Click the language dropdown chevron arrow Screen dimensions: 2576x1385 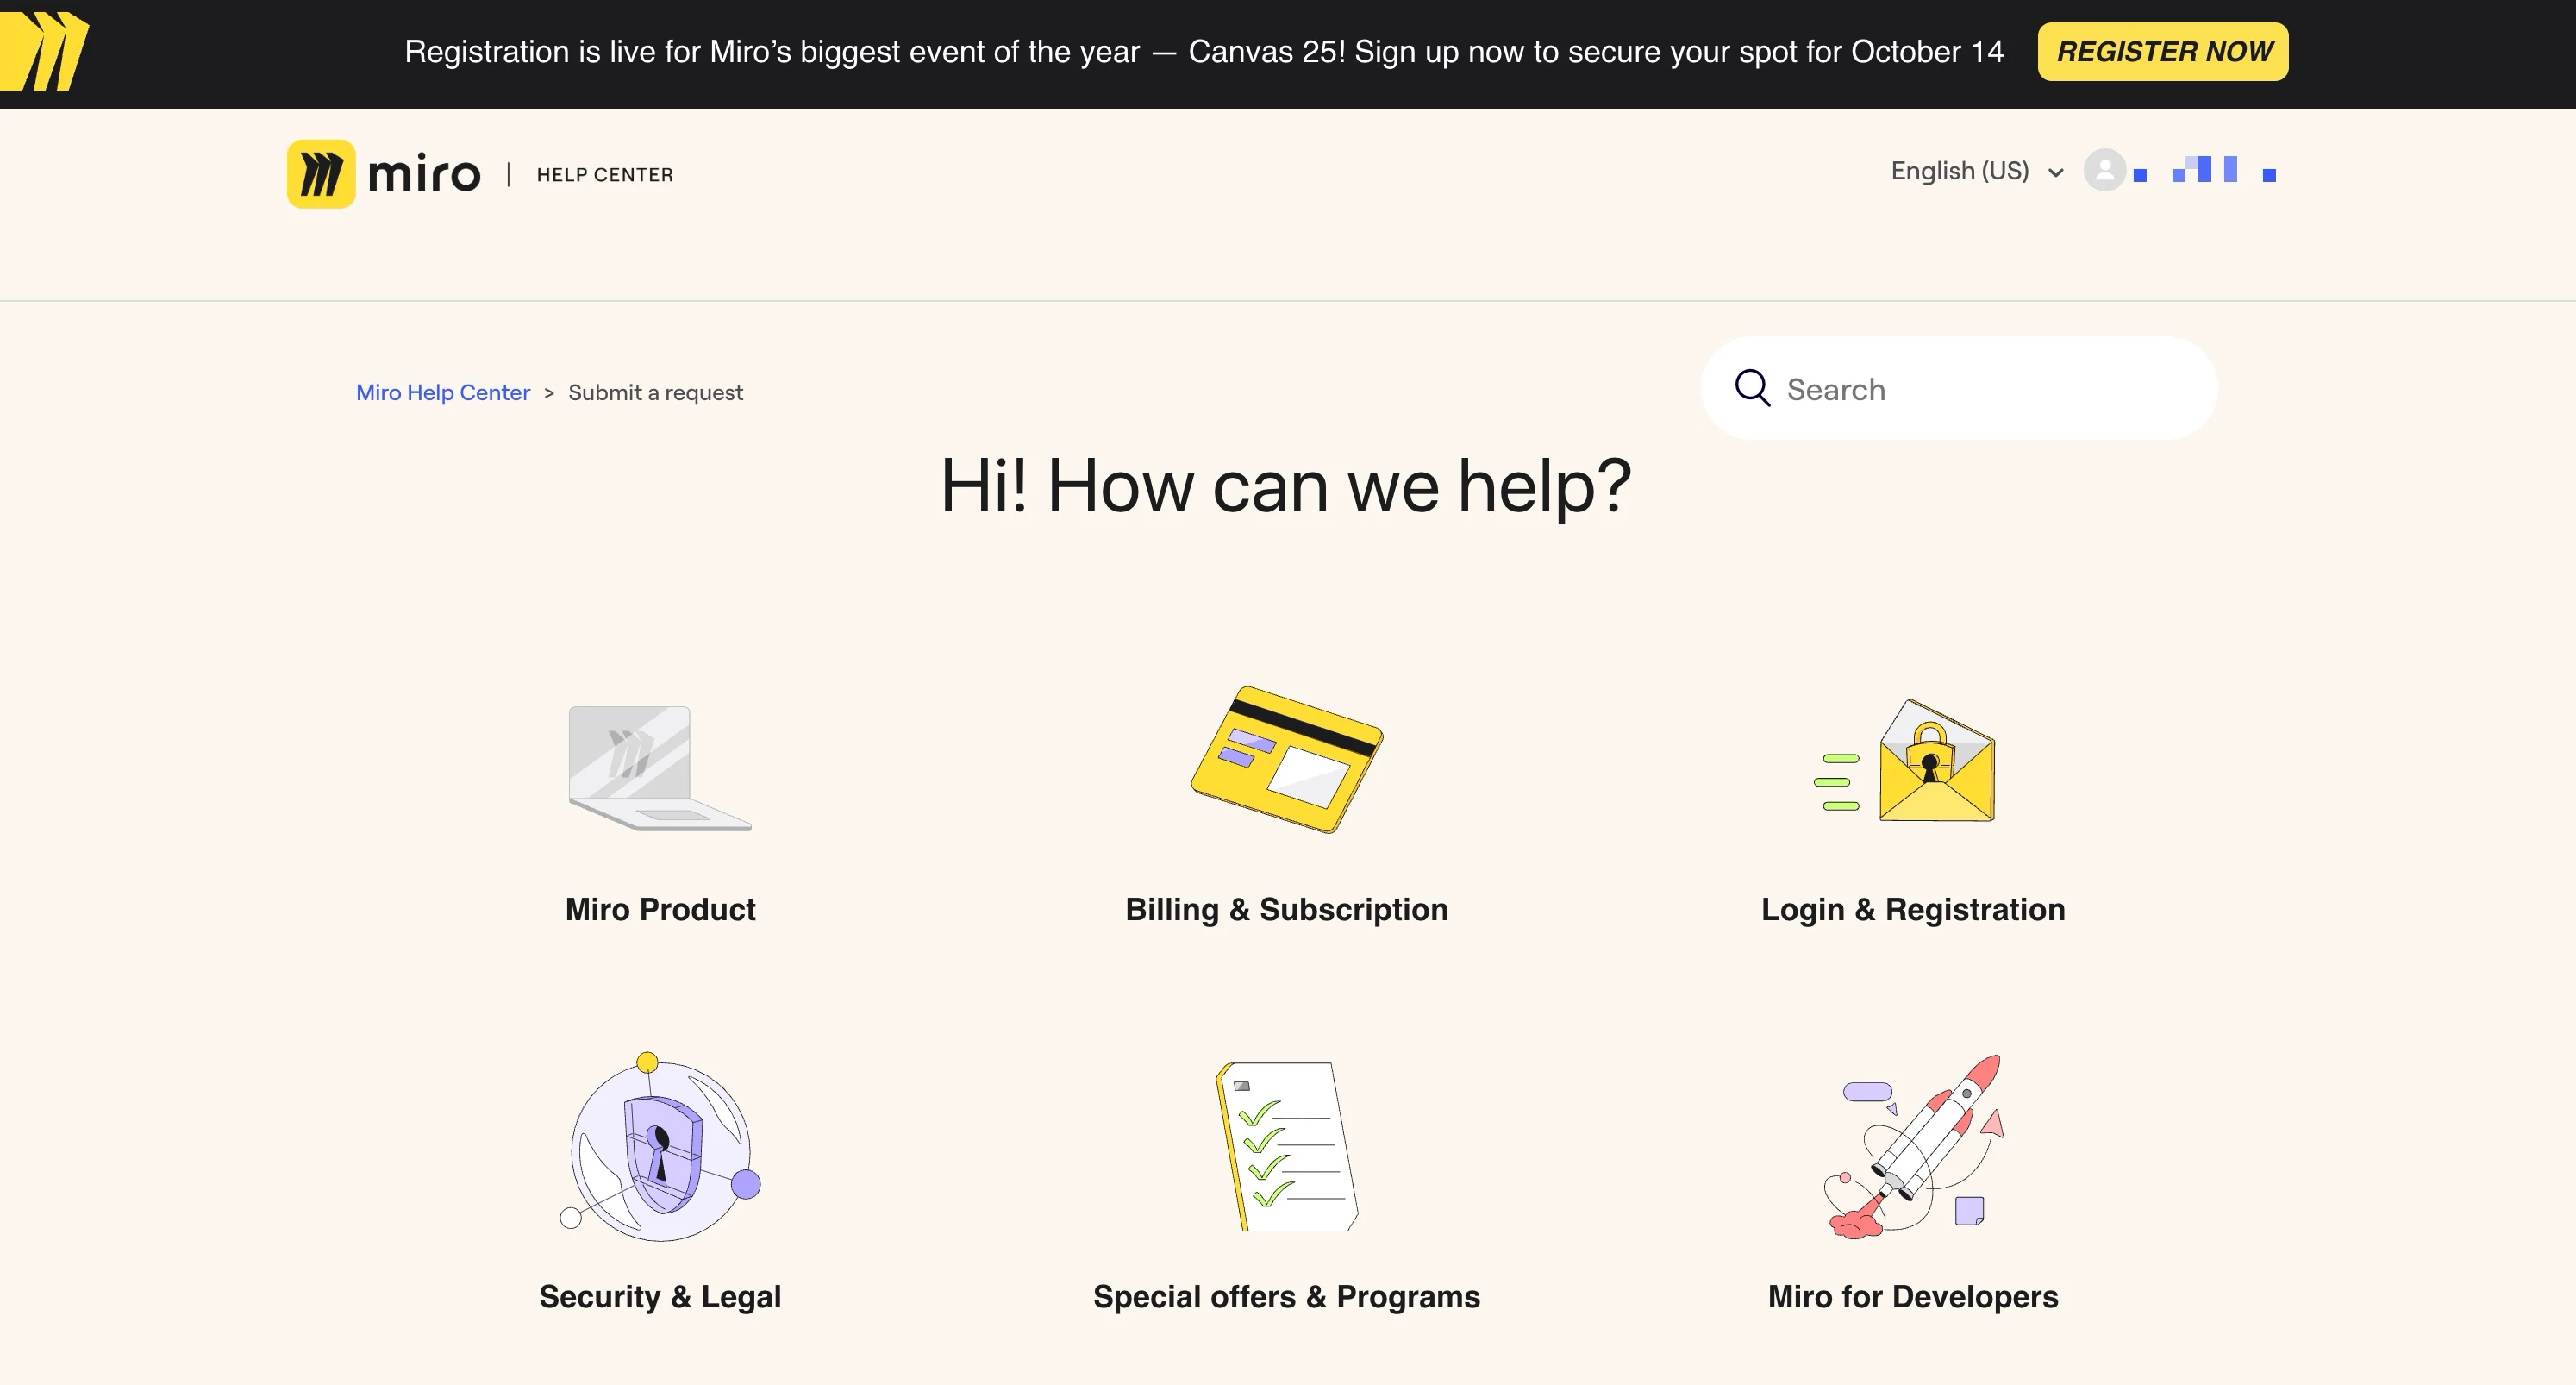2055,173
